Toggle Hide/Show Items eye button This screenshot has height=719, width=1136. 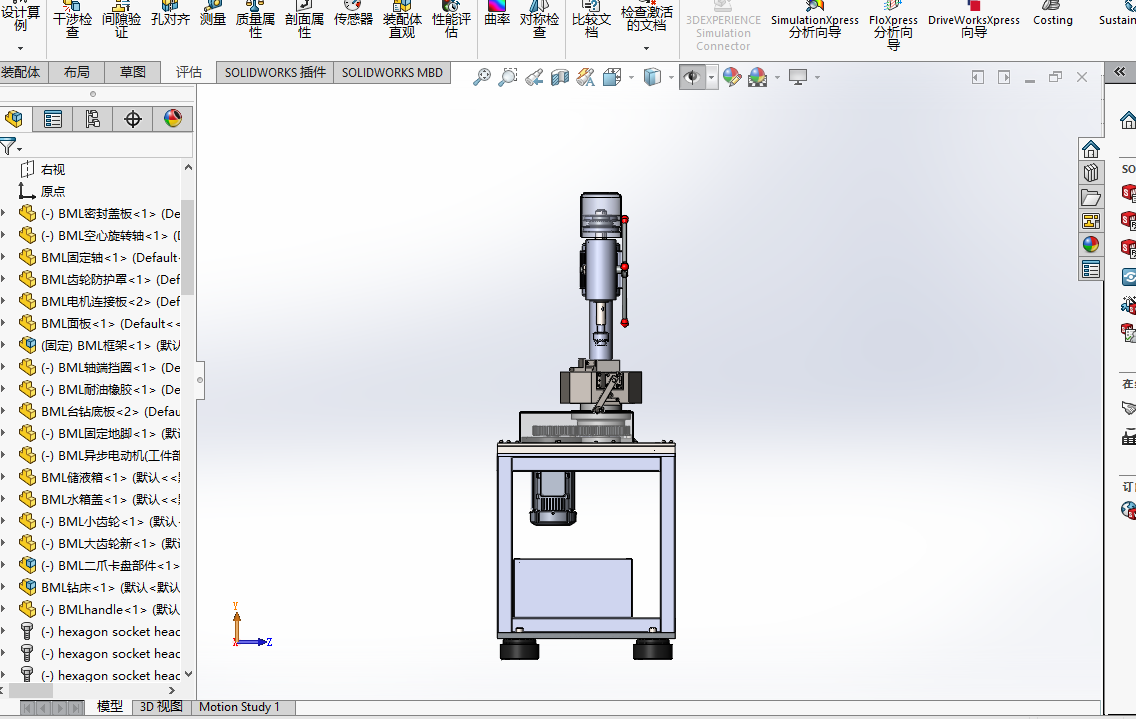tap(692, 77)
